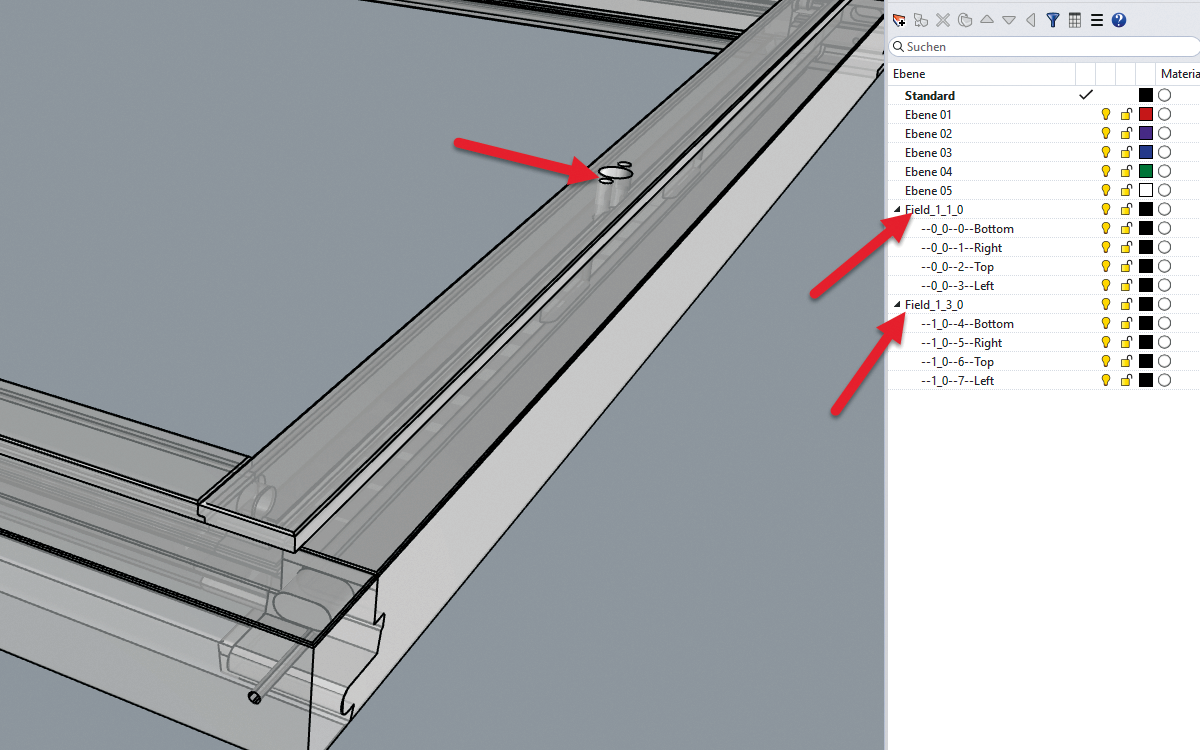Image resolution: width=1200 pixels, height=750 pixels.
Task: Select the Ebene 05 layer
Action: pyautogui.click(x=928, y=191)
